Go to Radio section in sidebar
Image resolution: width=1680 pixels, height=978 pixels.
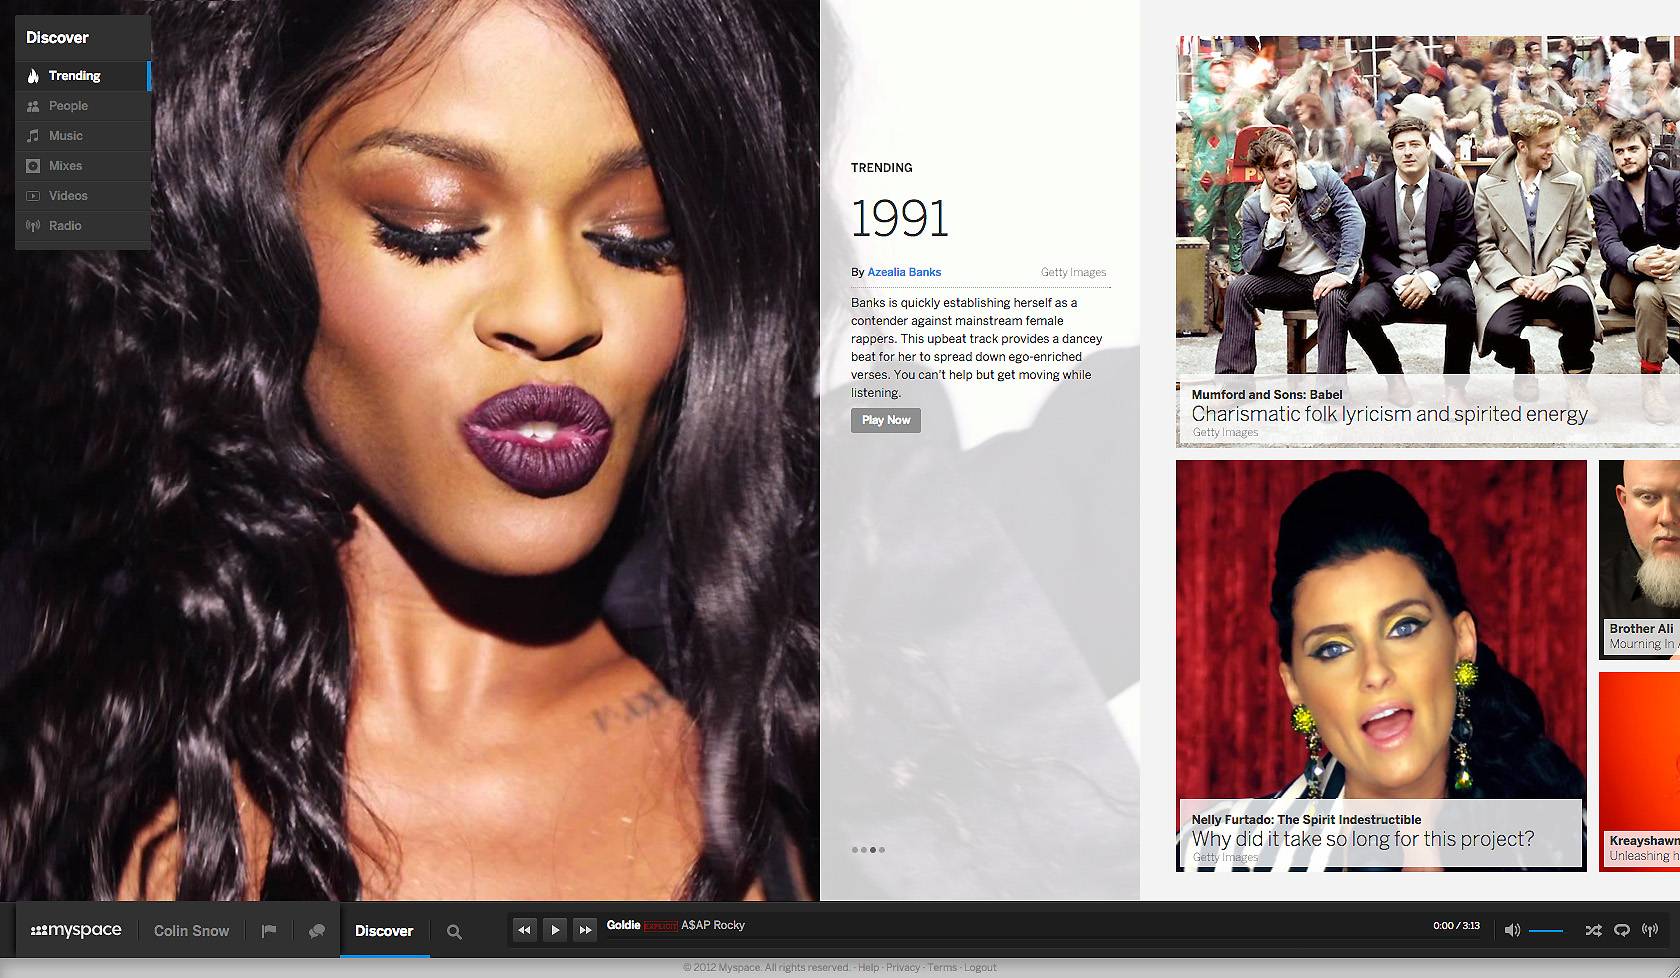coord(65,226)
